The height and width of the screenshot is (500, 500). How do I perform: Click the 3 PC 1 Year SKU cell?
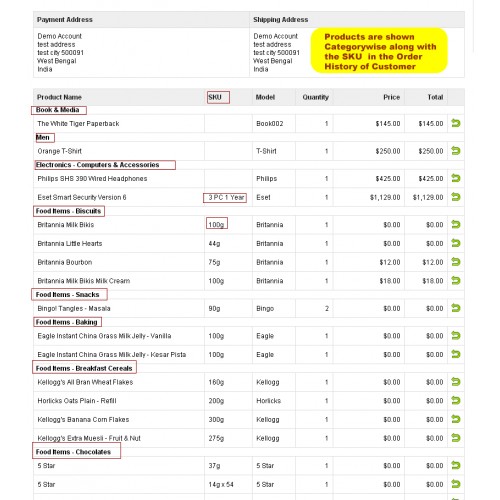coord(226,197)
